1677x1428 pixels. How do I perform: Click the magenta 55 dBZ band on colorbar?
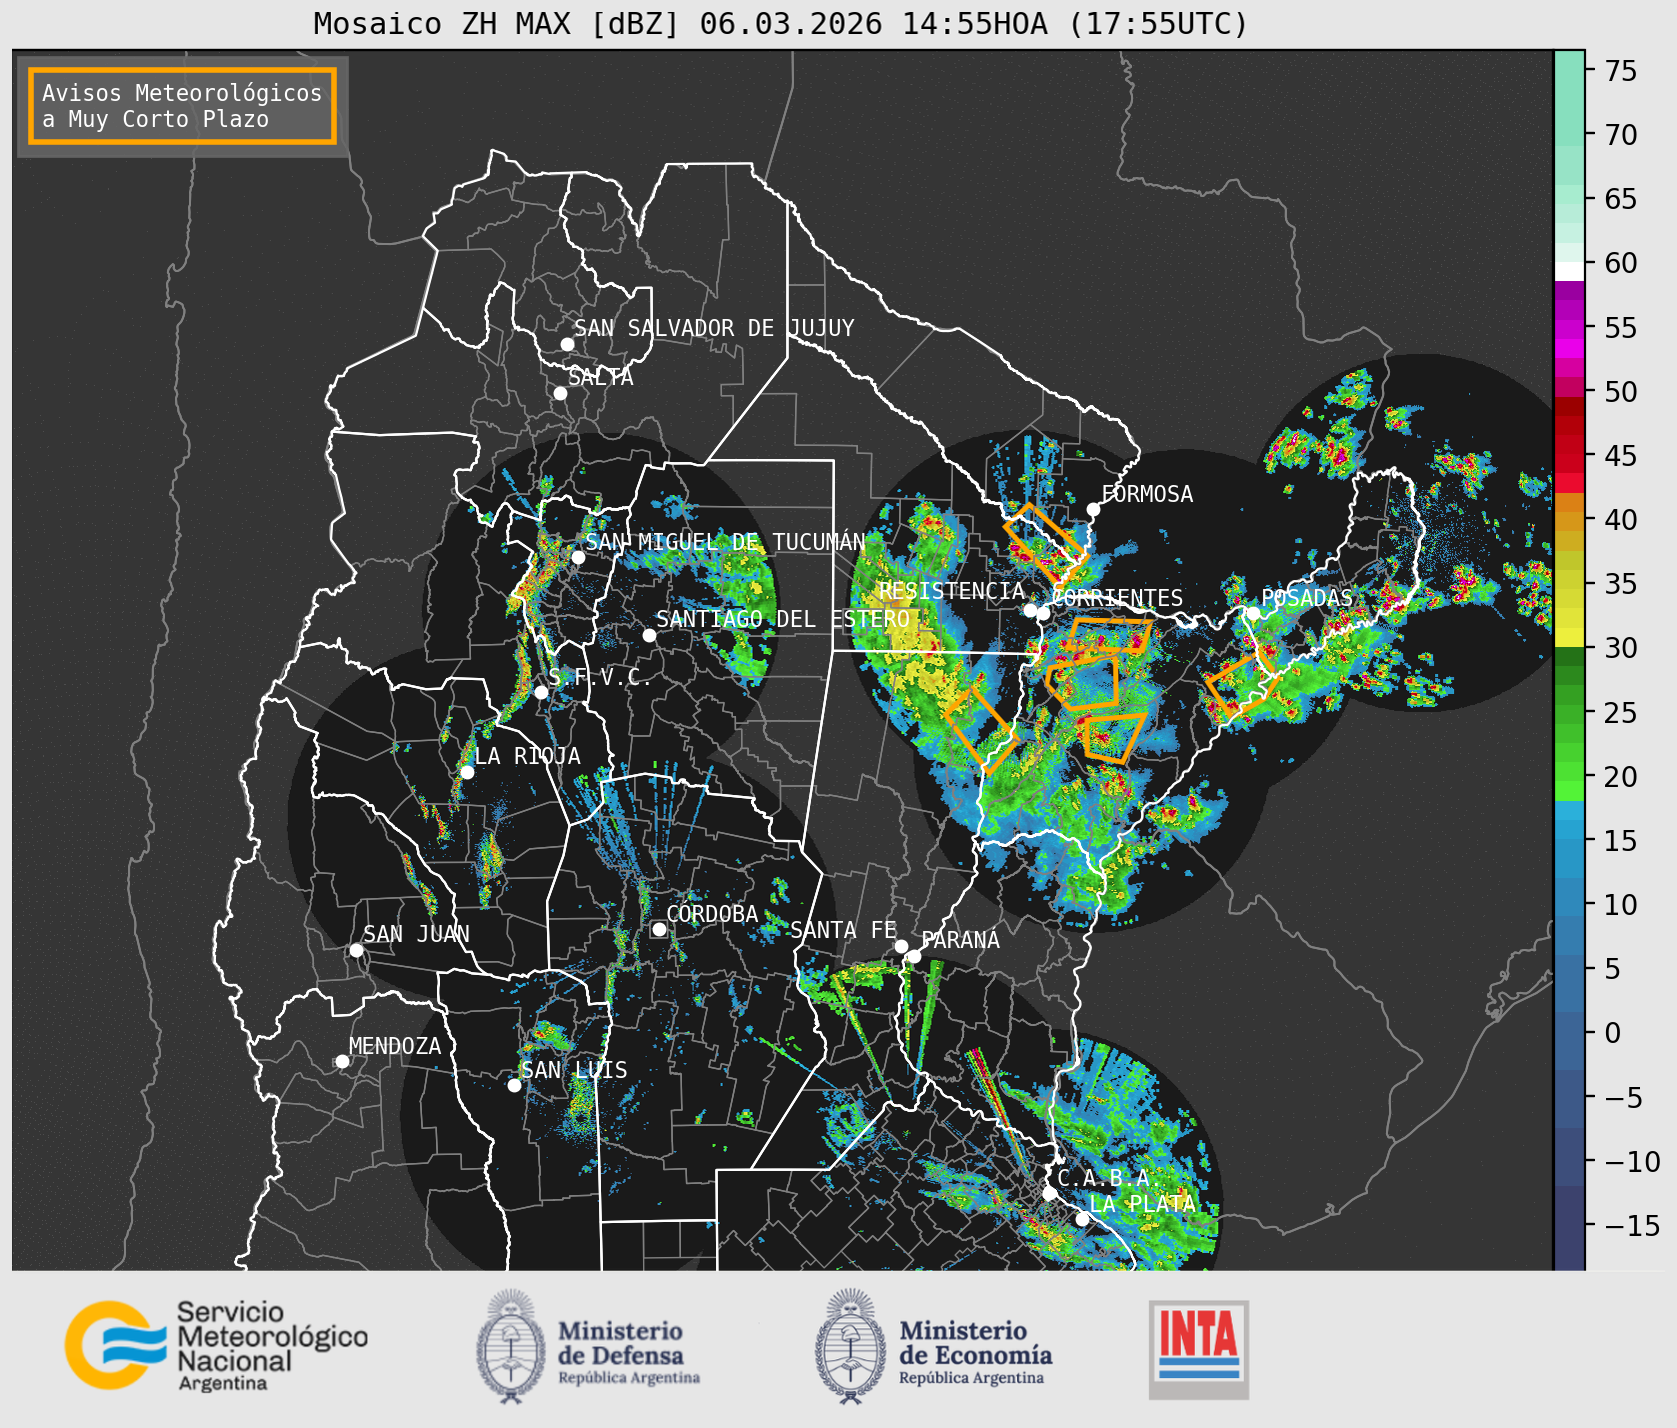(x=1569, y=328)
